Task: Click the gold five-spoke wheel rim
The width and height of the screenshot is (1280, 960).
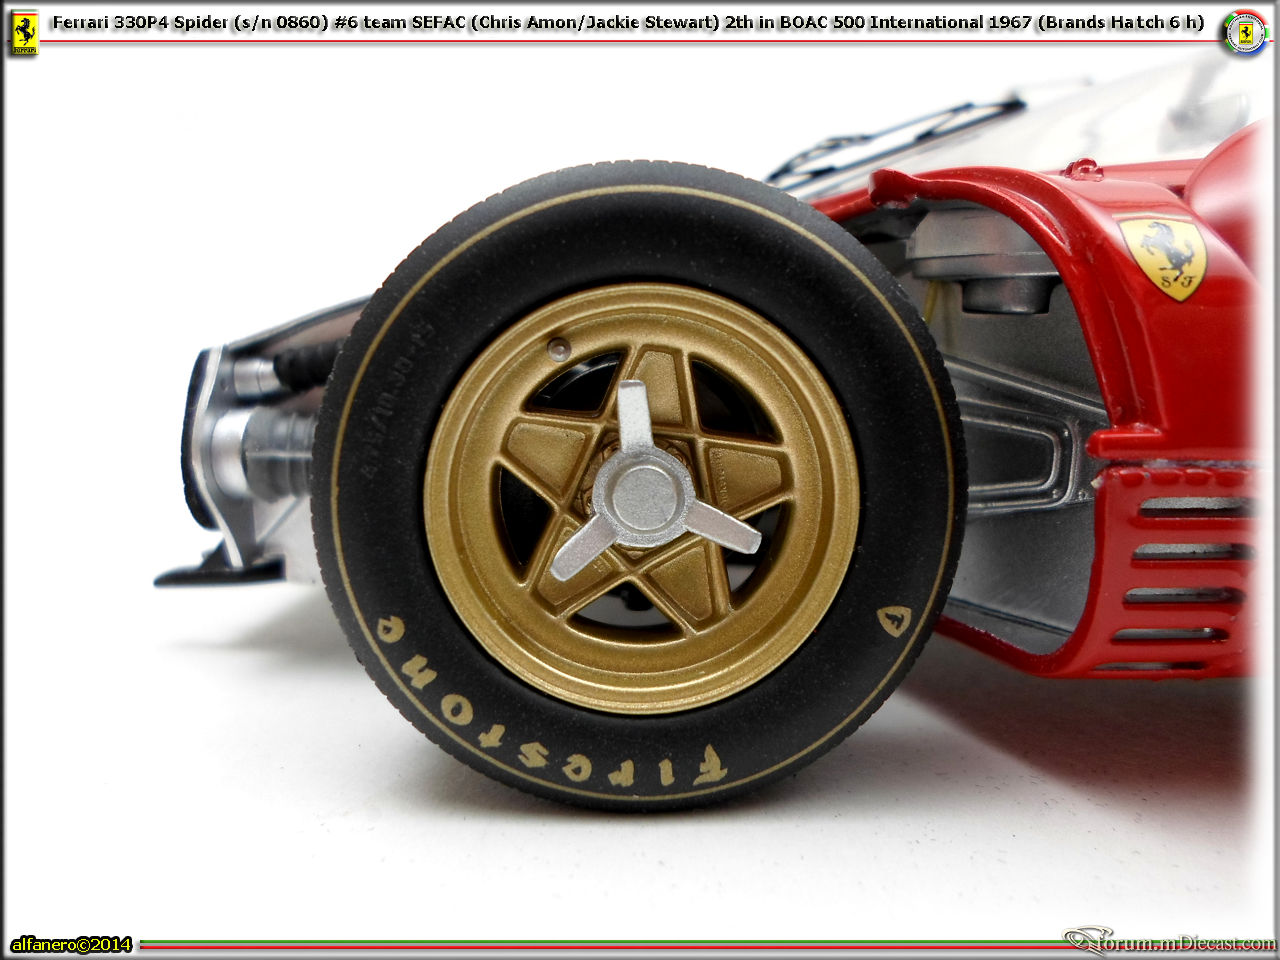Action: coord(641,497)
